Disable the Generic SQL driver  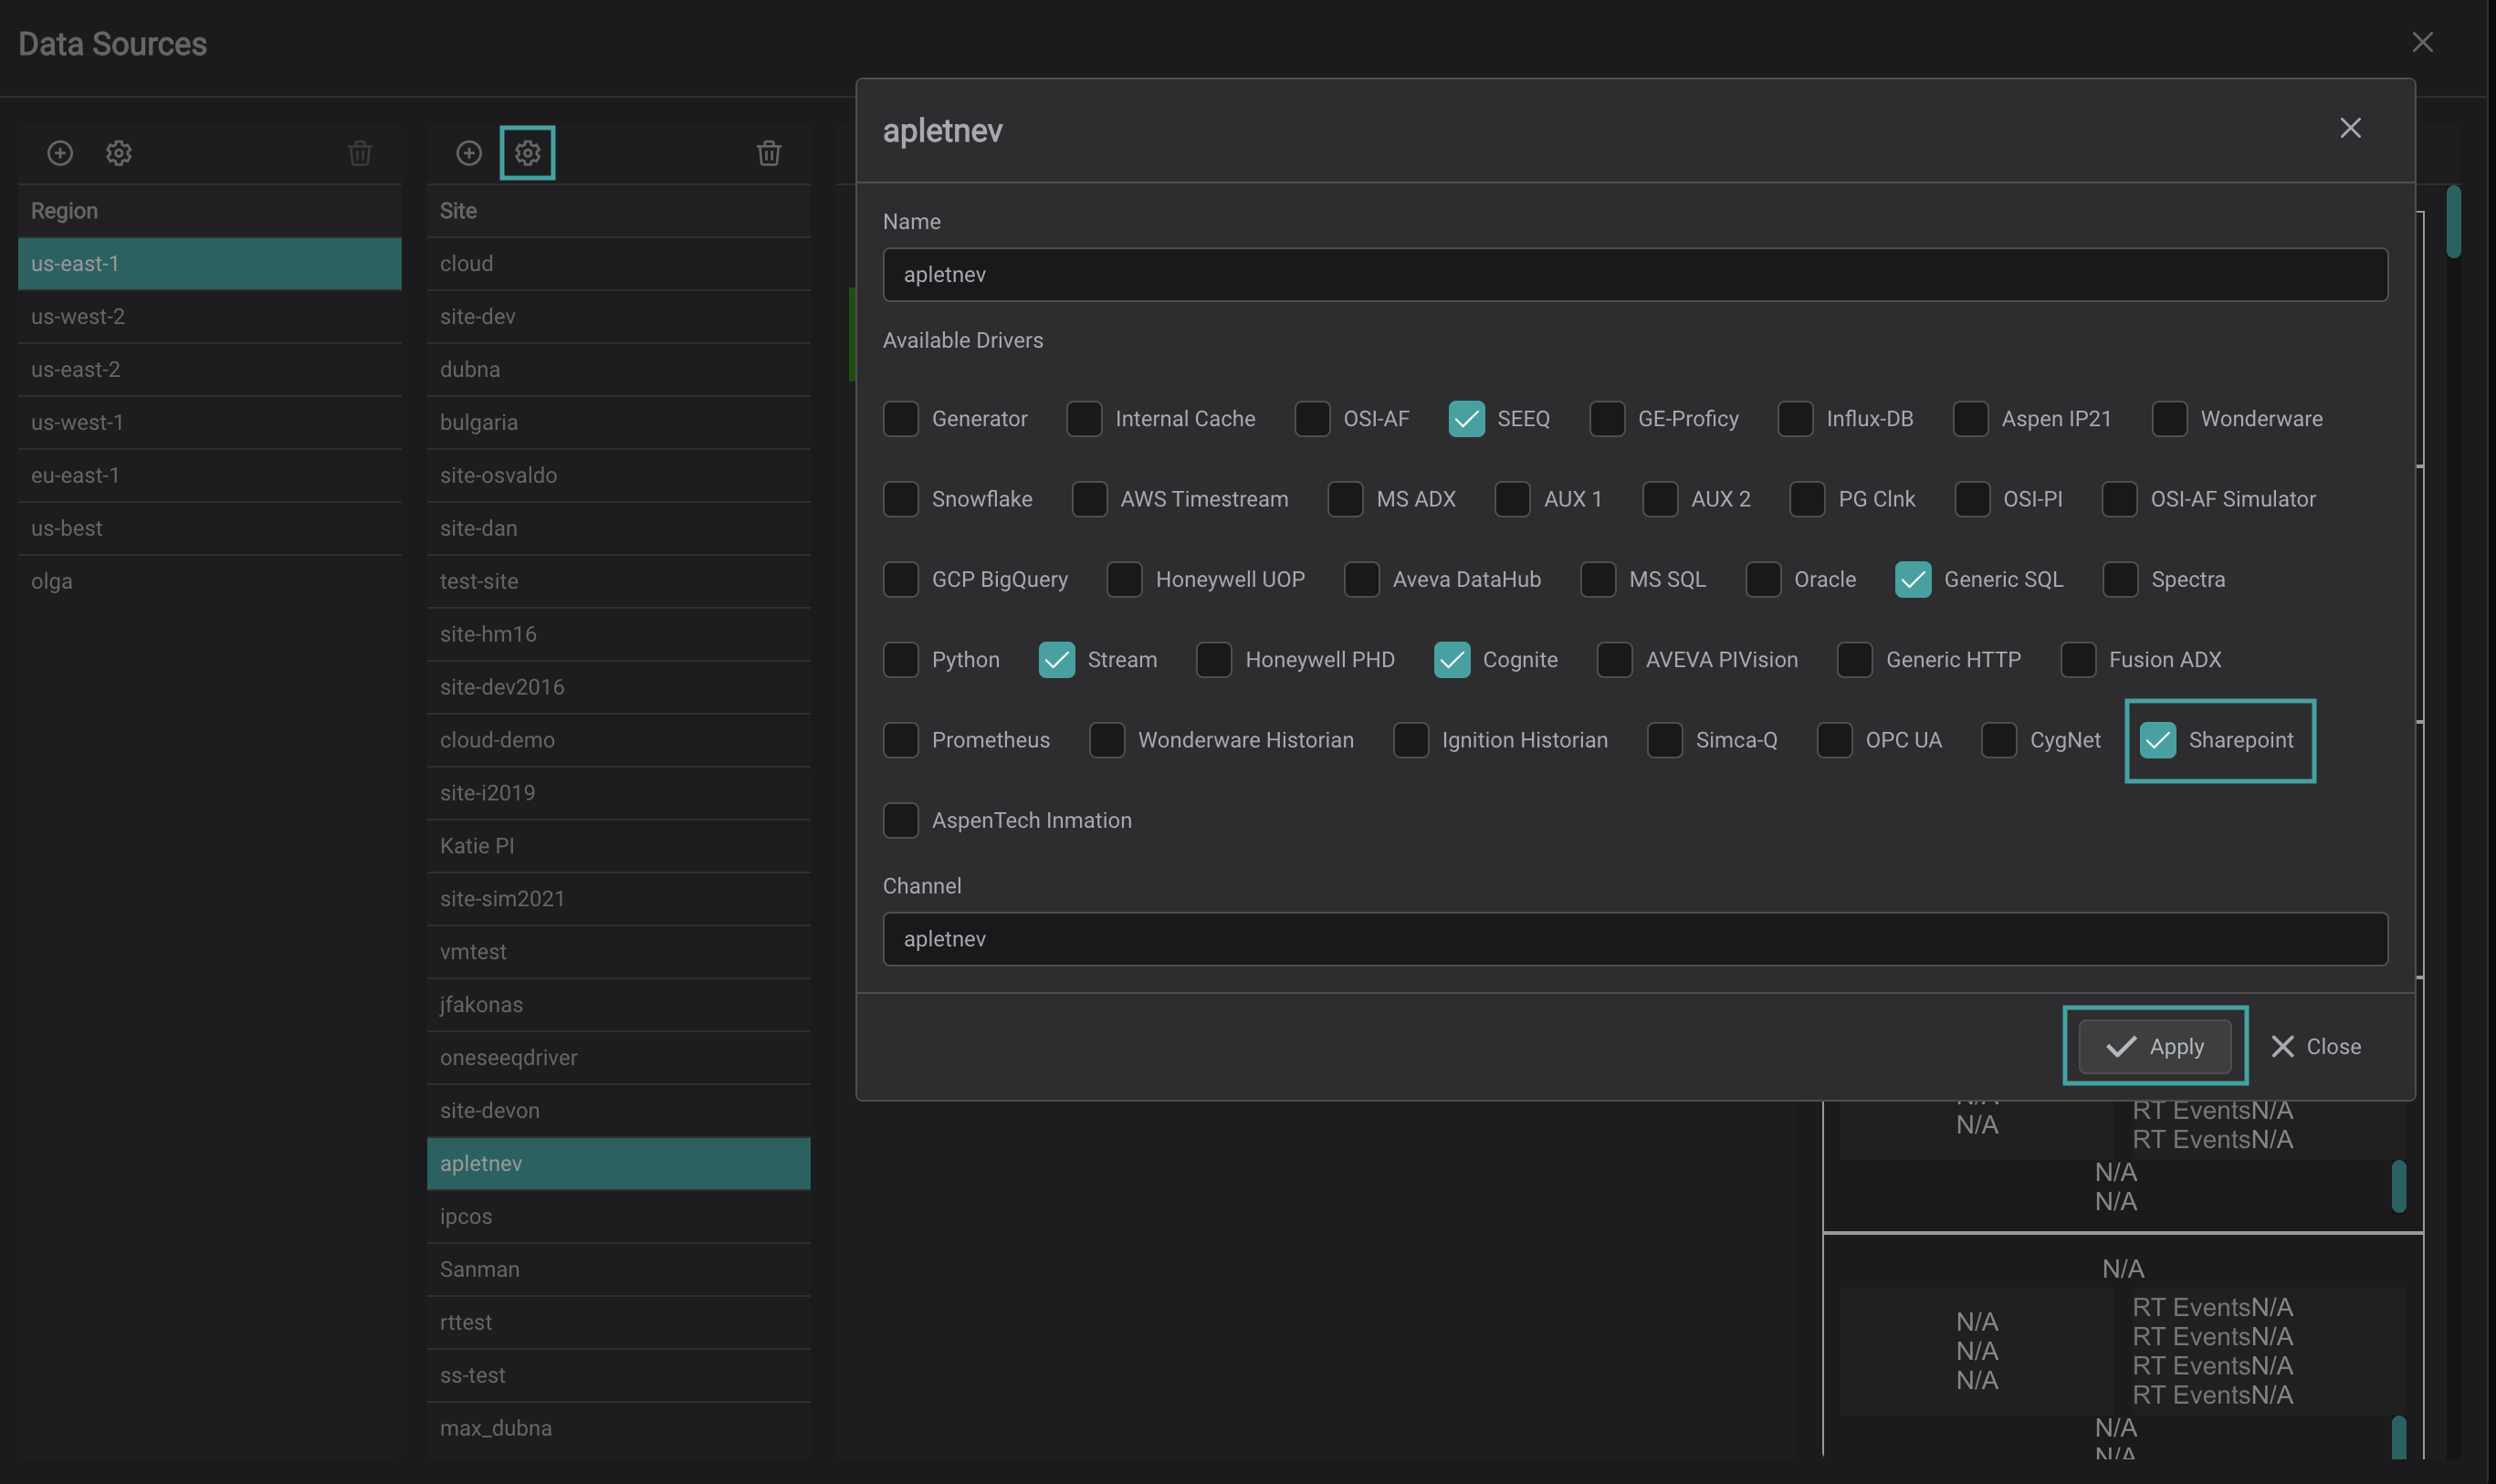pyautogui.click(x=1913, y=580)
